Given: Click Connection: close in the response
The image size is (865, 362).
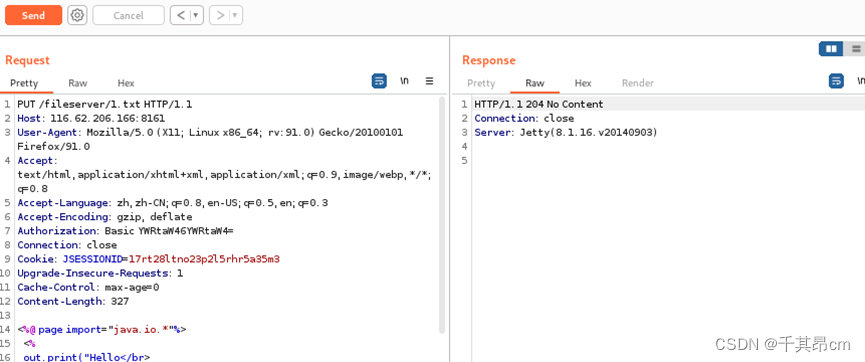Looking at the screenshot, I should (x=524, y=118).
